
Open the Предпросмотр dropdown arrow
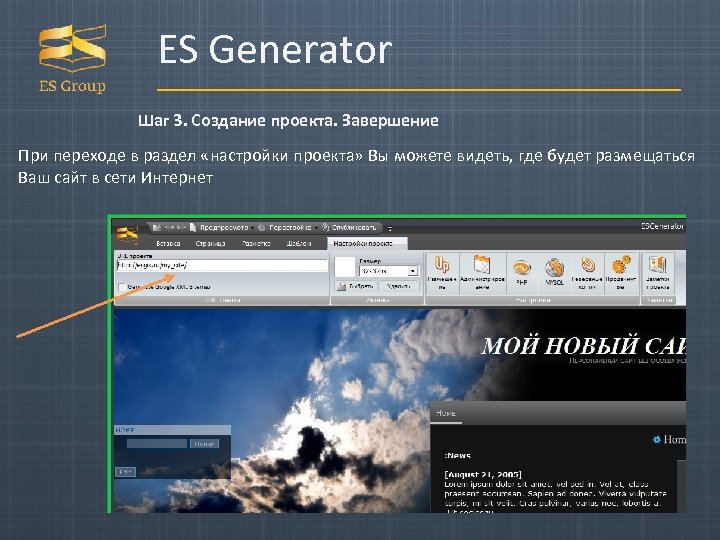click(x=252, y=228)
